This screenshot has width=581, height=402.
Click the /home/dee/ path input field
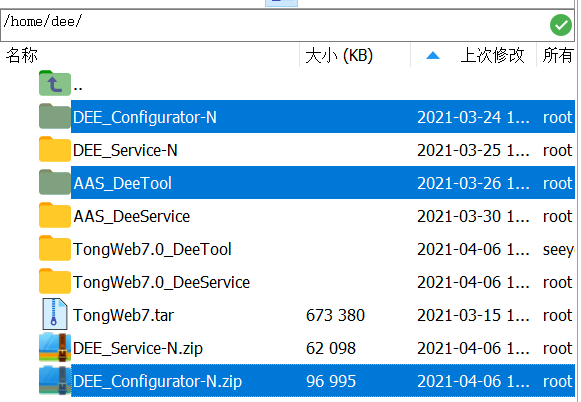tap(274, 25)
